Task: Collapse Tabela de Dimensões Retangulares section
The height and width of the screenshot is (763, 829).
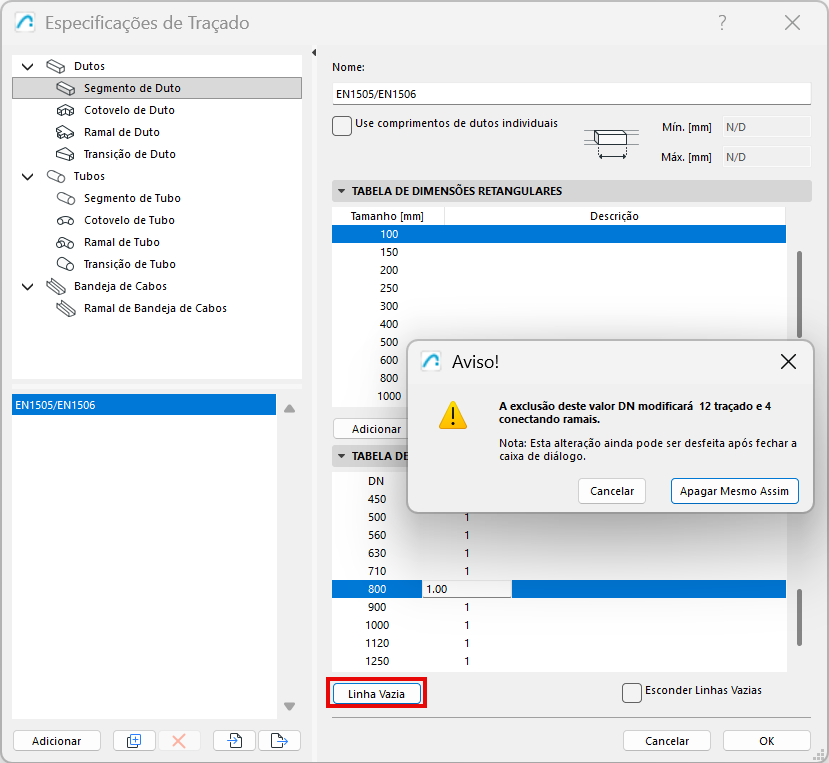Action: click(x=342, y=191)
